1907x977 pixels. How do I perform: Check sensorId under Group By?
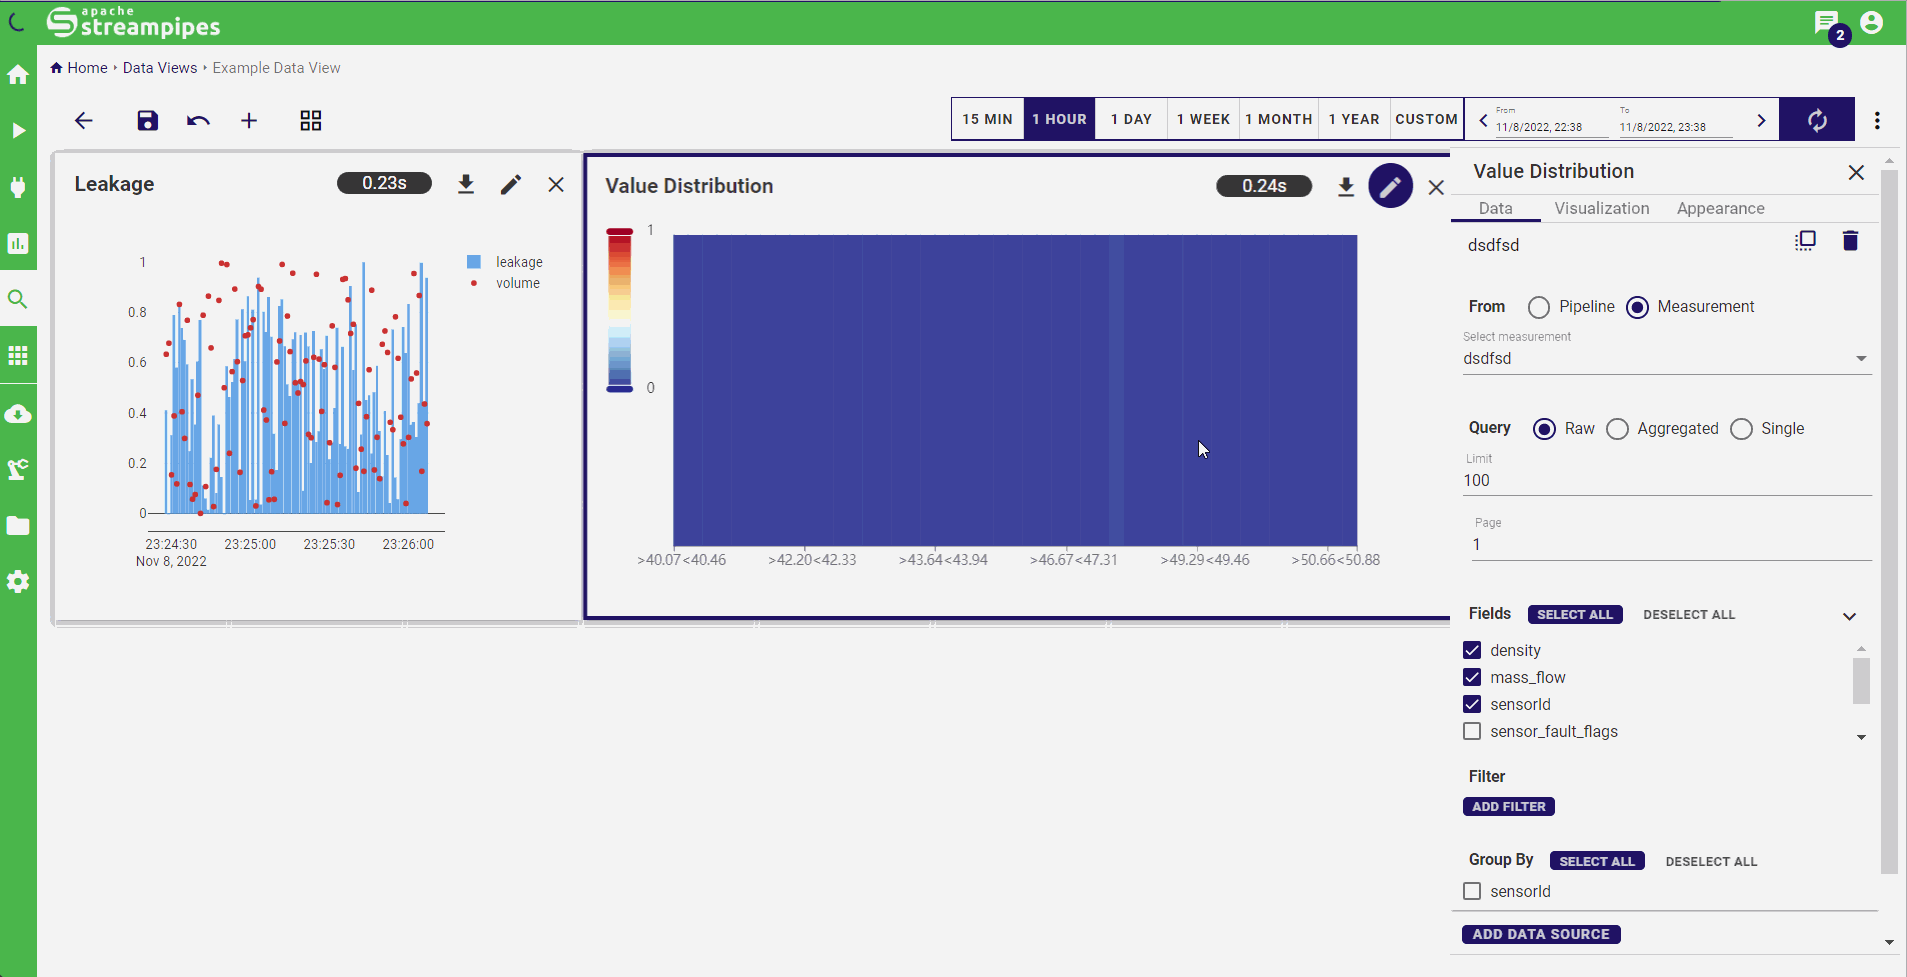coord(1472,891)
